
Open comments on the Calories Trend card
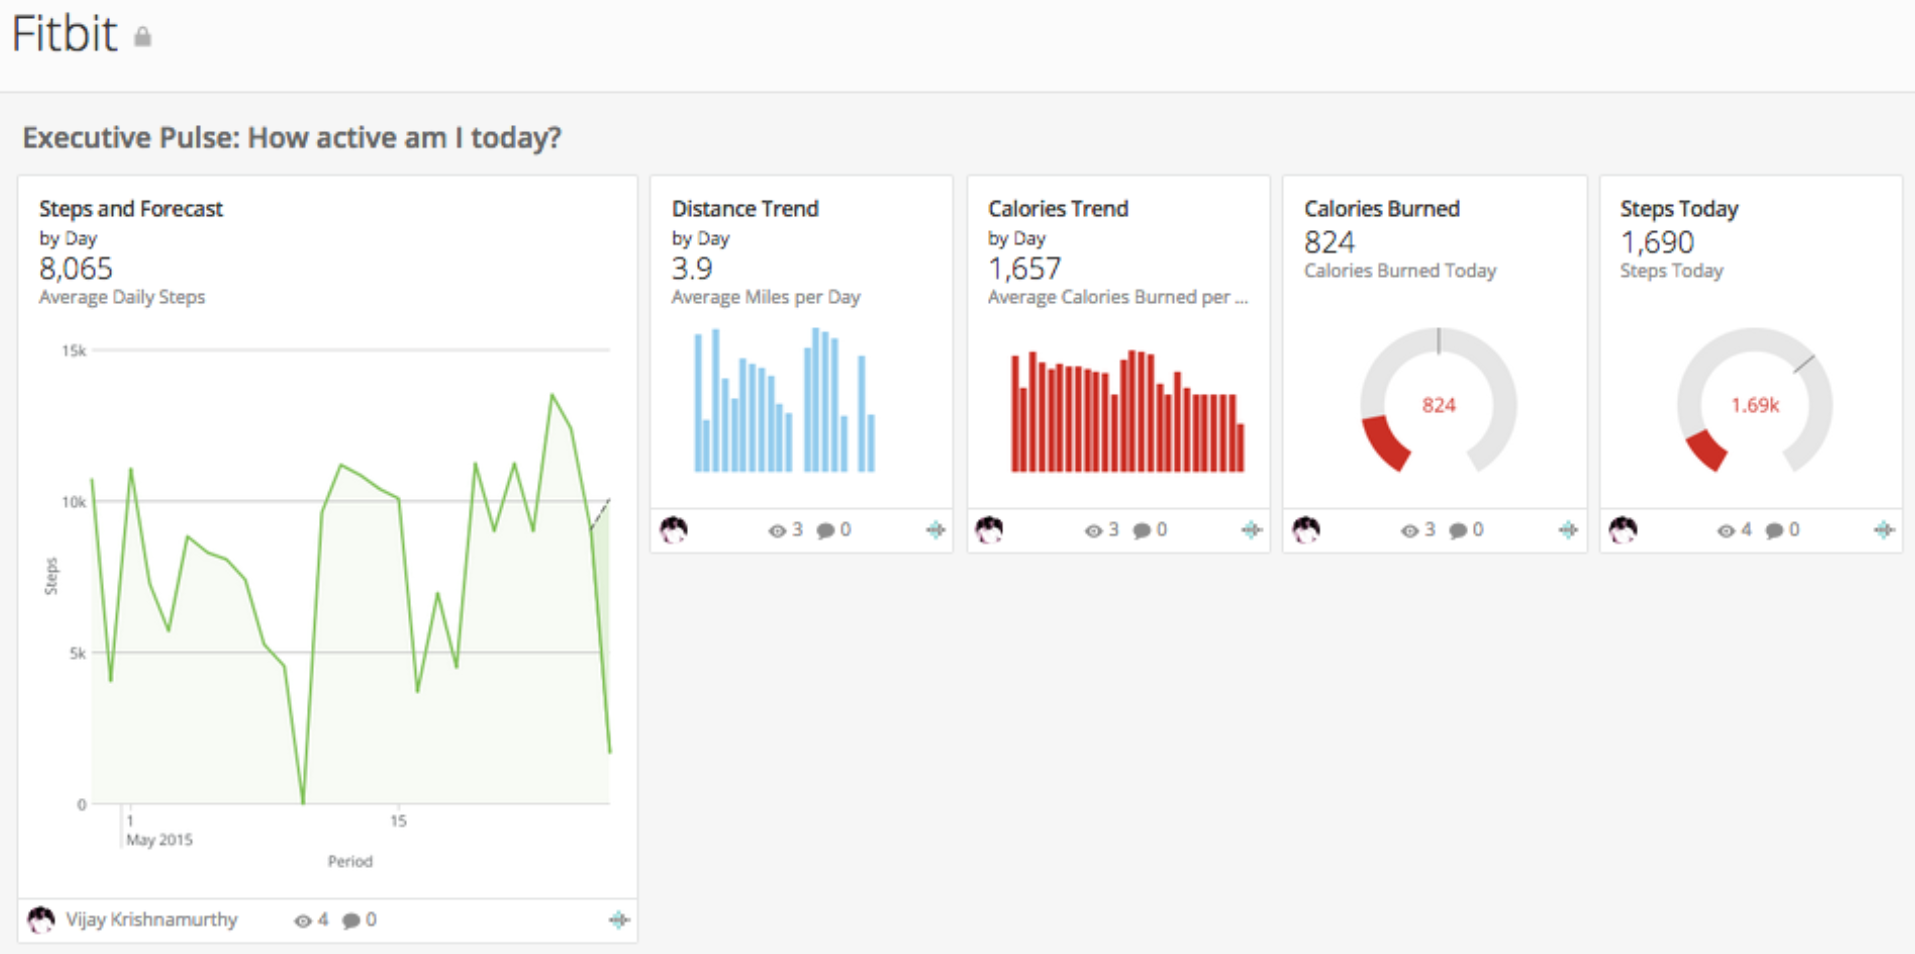(1141, 530)
